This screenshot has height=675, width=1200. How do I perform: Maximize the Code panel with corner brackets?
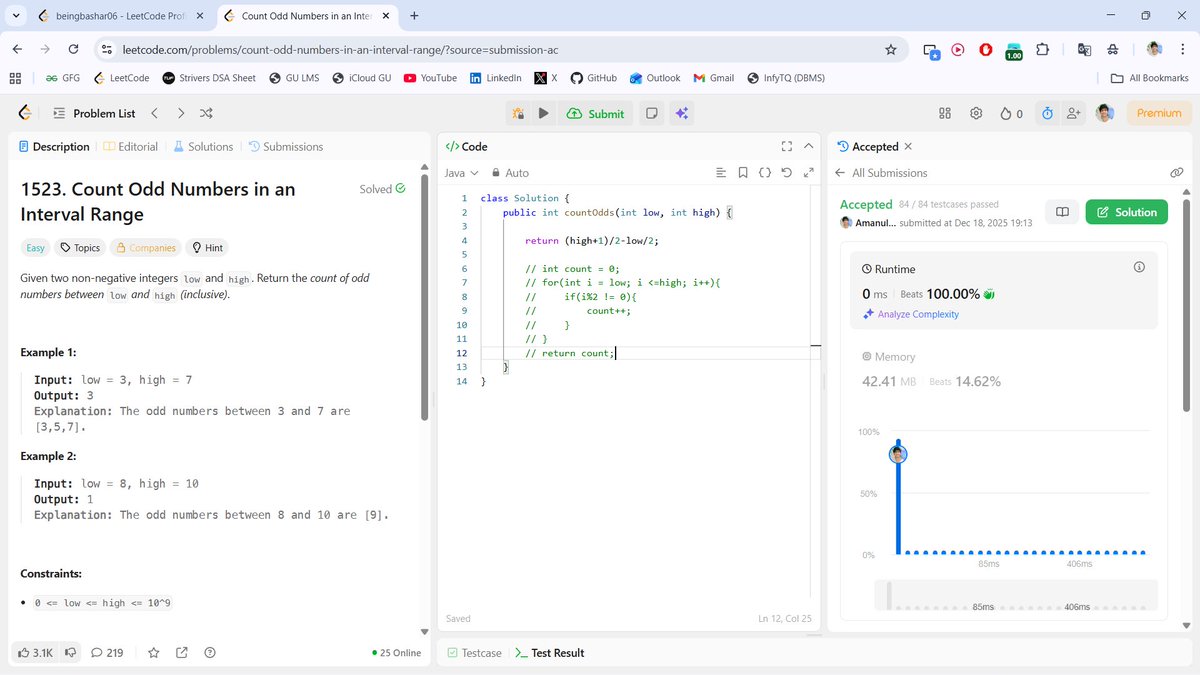786,146
